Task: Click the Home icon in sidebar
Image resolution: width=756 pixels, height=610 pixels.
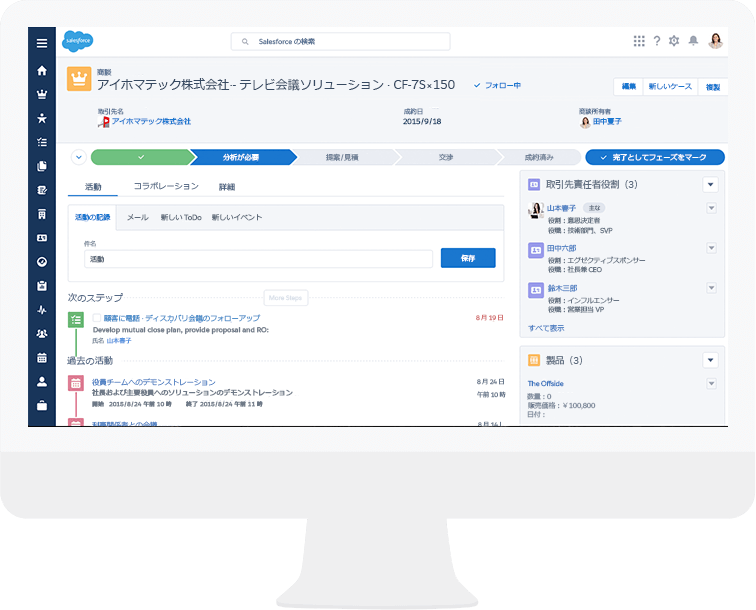Action: [42, 71]
